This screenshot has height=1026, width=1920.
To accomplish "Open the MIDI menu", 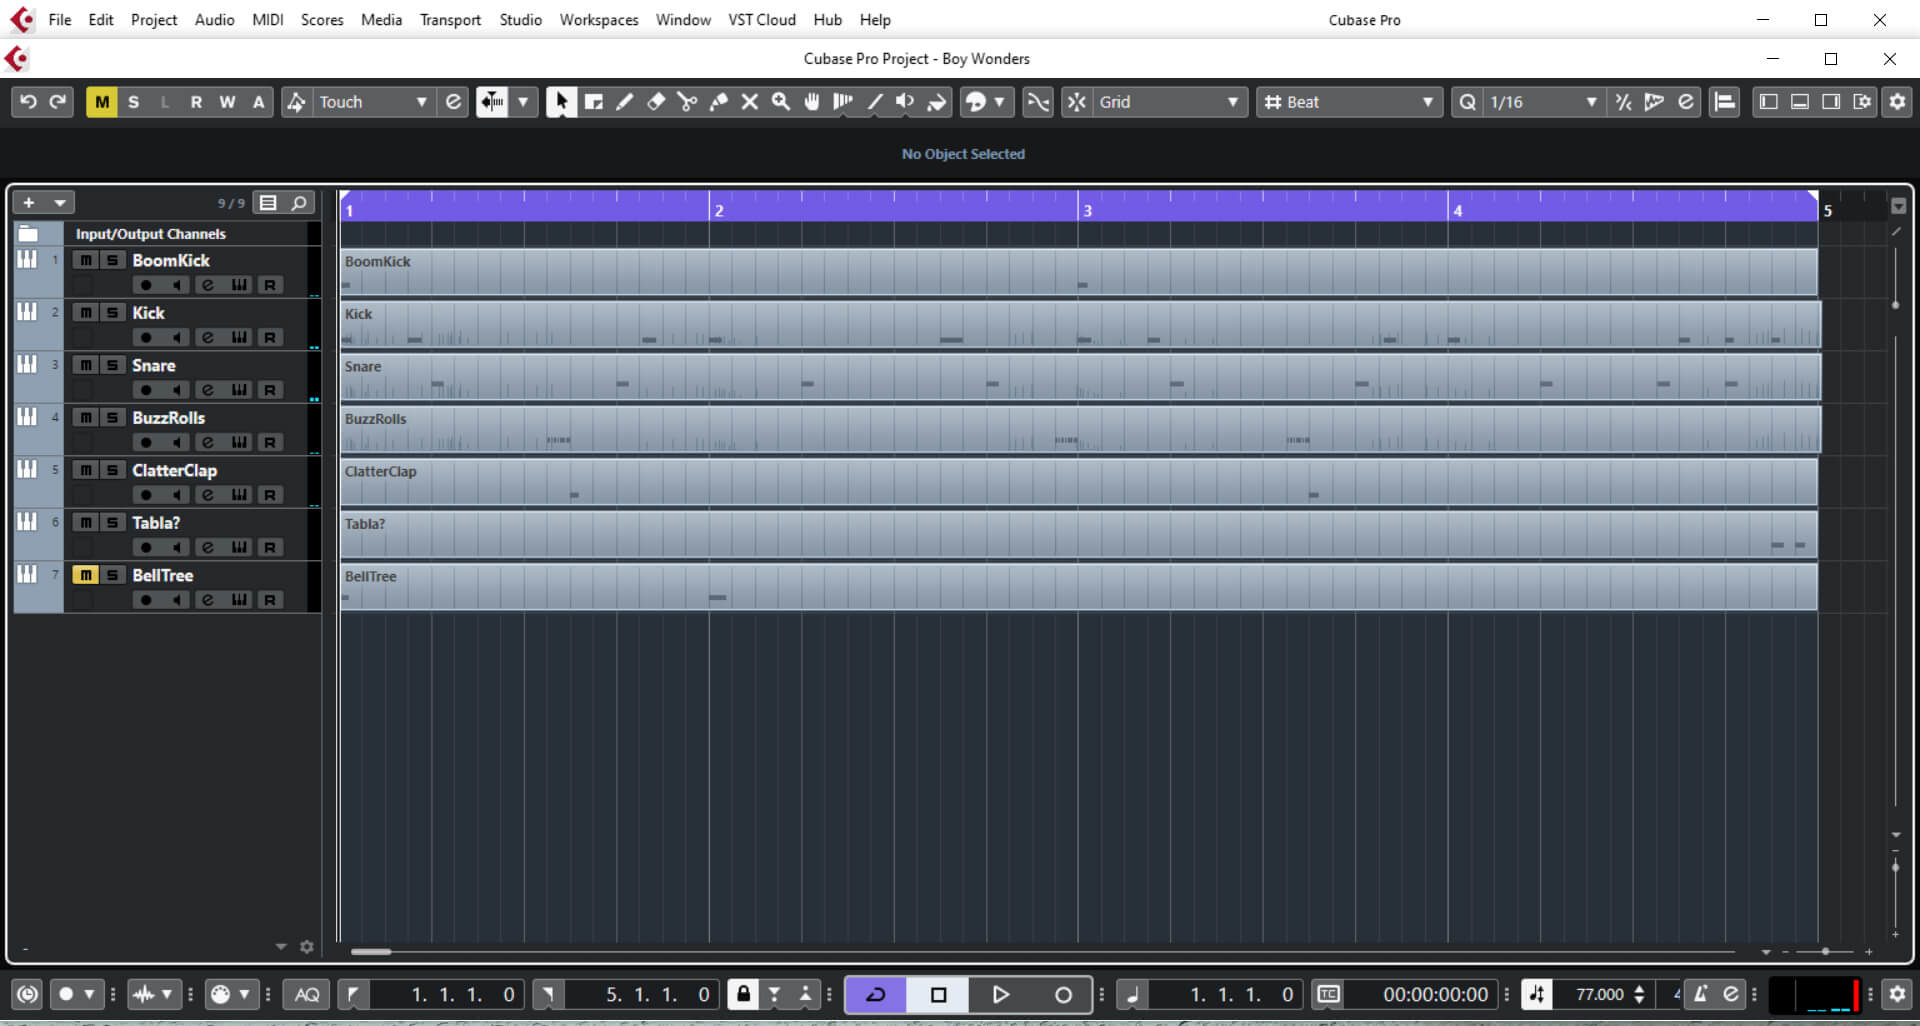I will (x=268, y=20).
